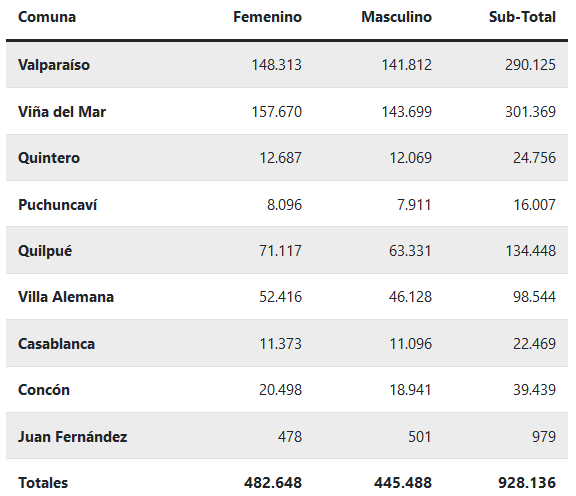The height and width of the screenshot is (496, 576).
Task: Click the Sub-Total column header
Action: tap(522, 17)
